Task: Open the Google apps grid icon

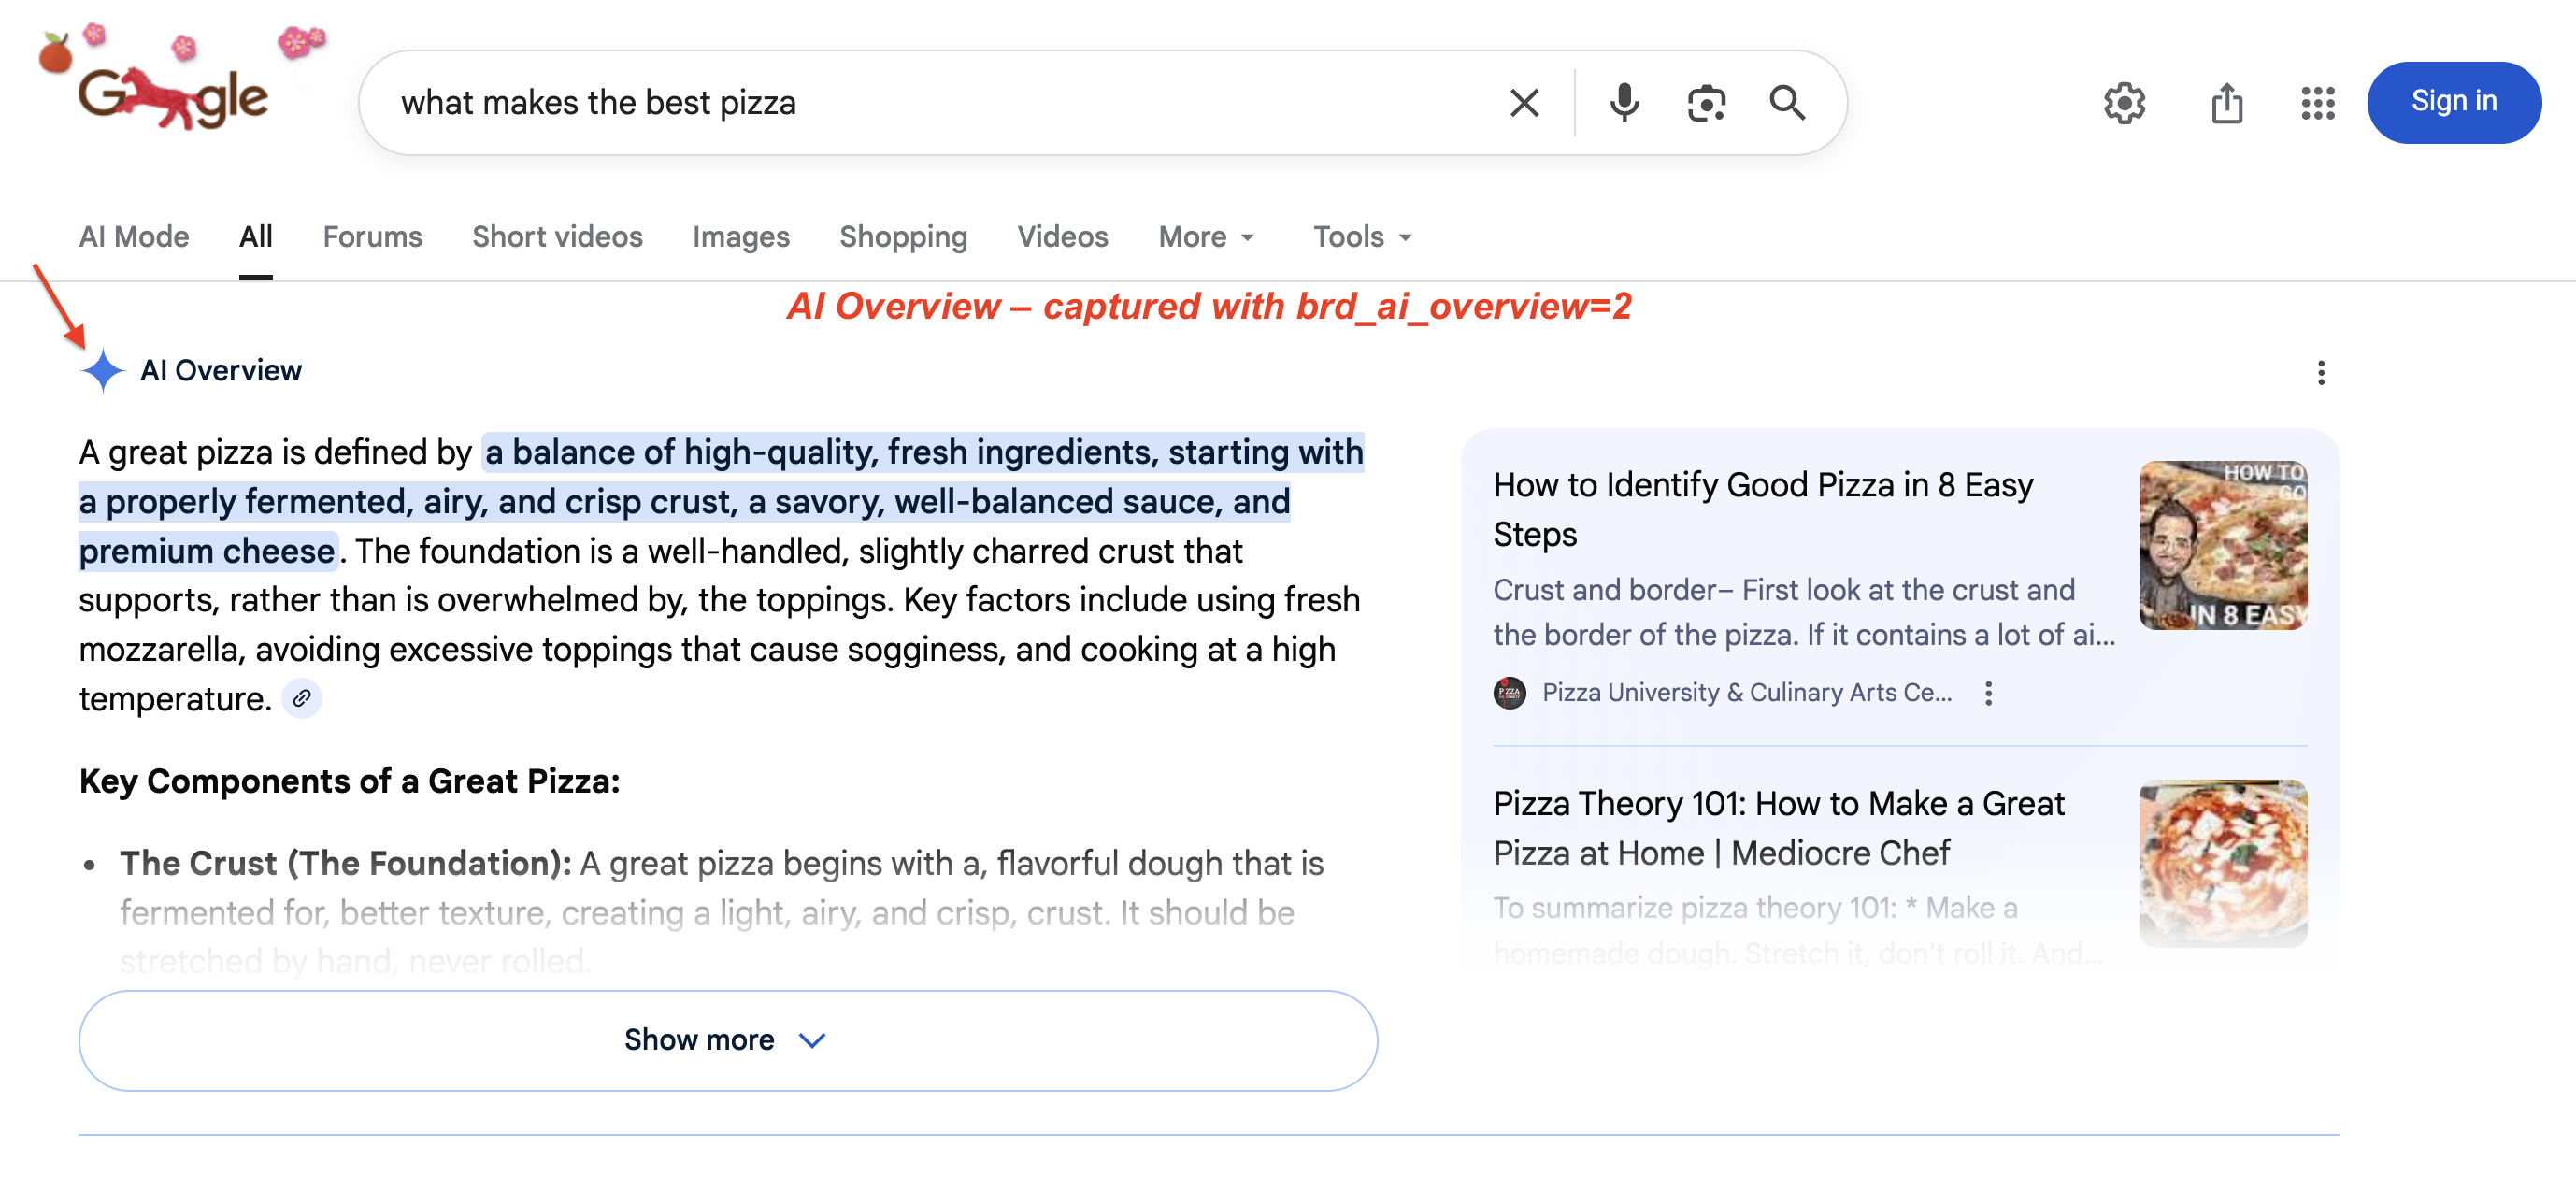Action: [2318, 103]
